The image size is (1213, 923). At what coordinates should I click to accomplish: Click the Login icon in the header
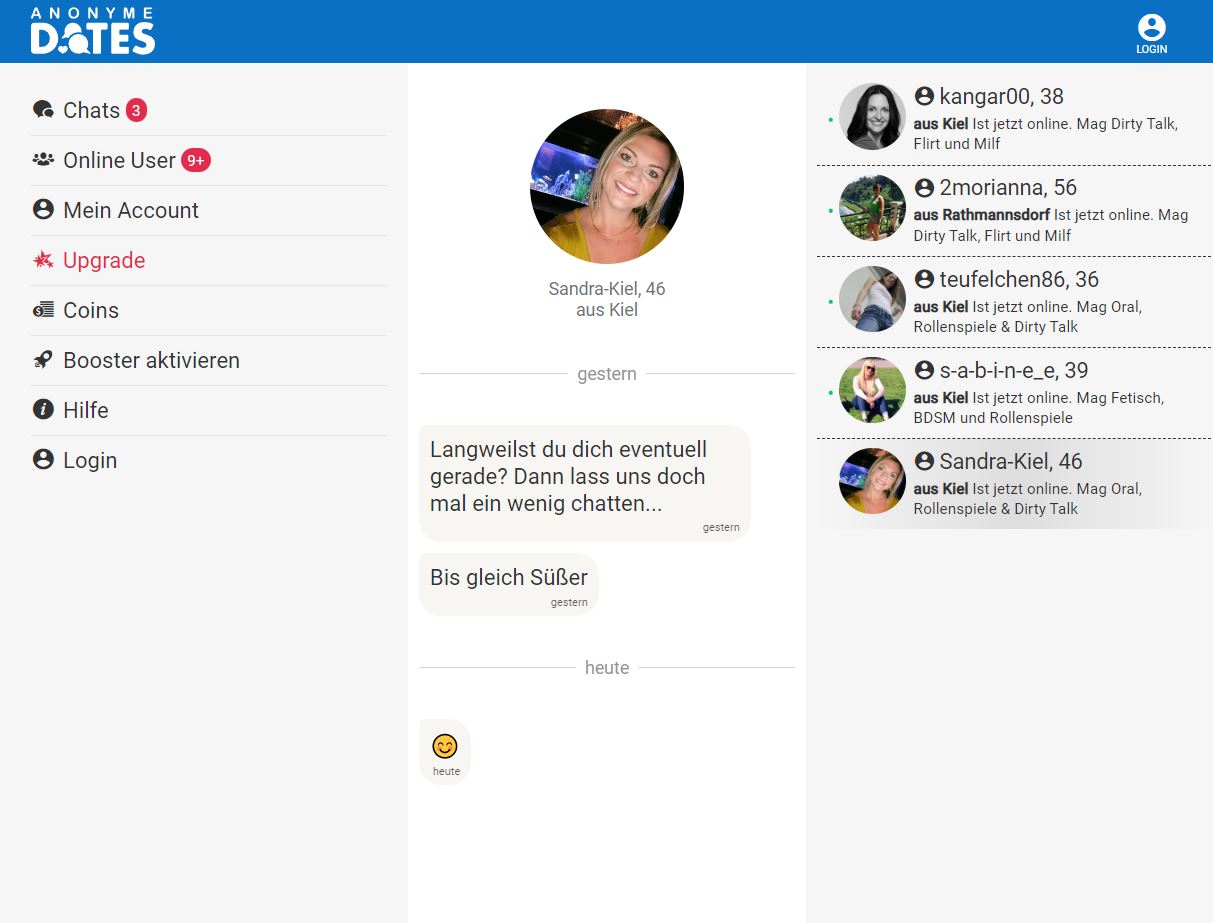(1151, 33)
